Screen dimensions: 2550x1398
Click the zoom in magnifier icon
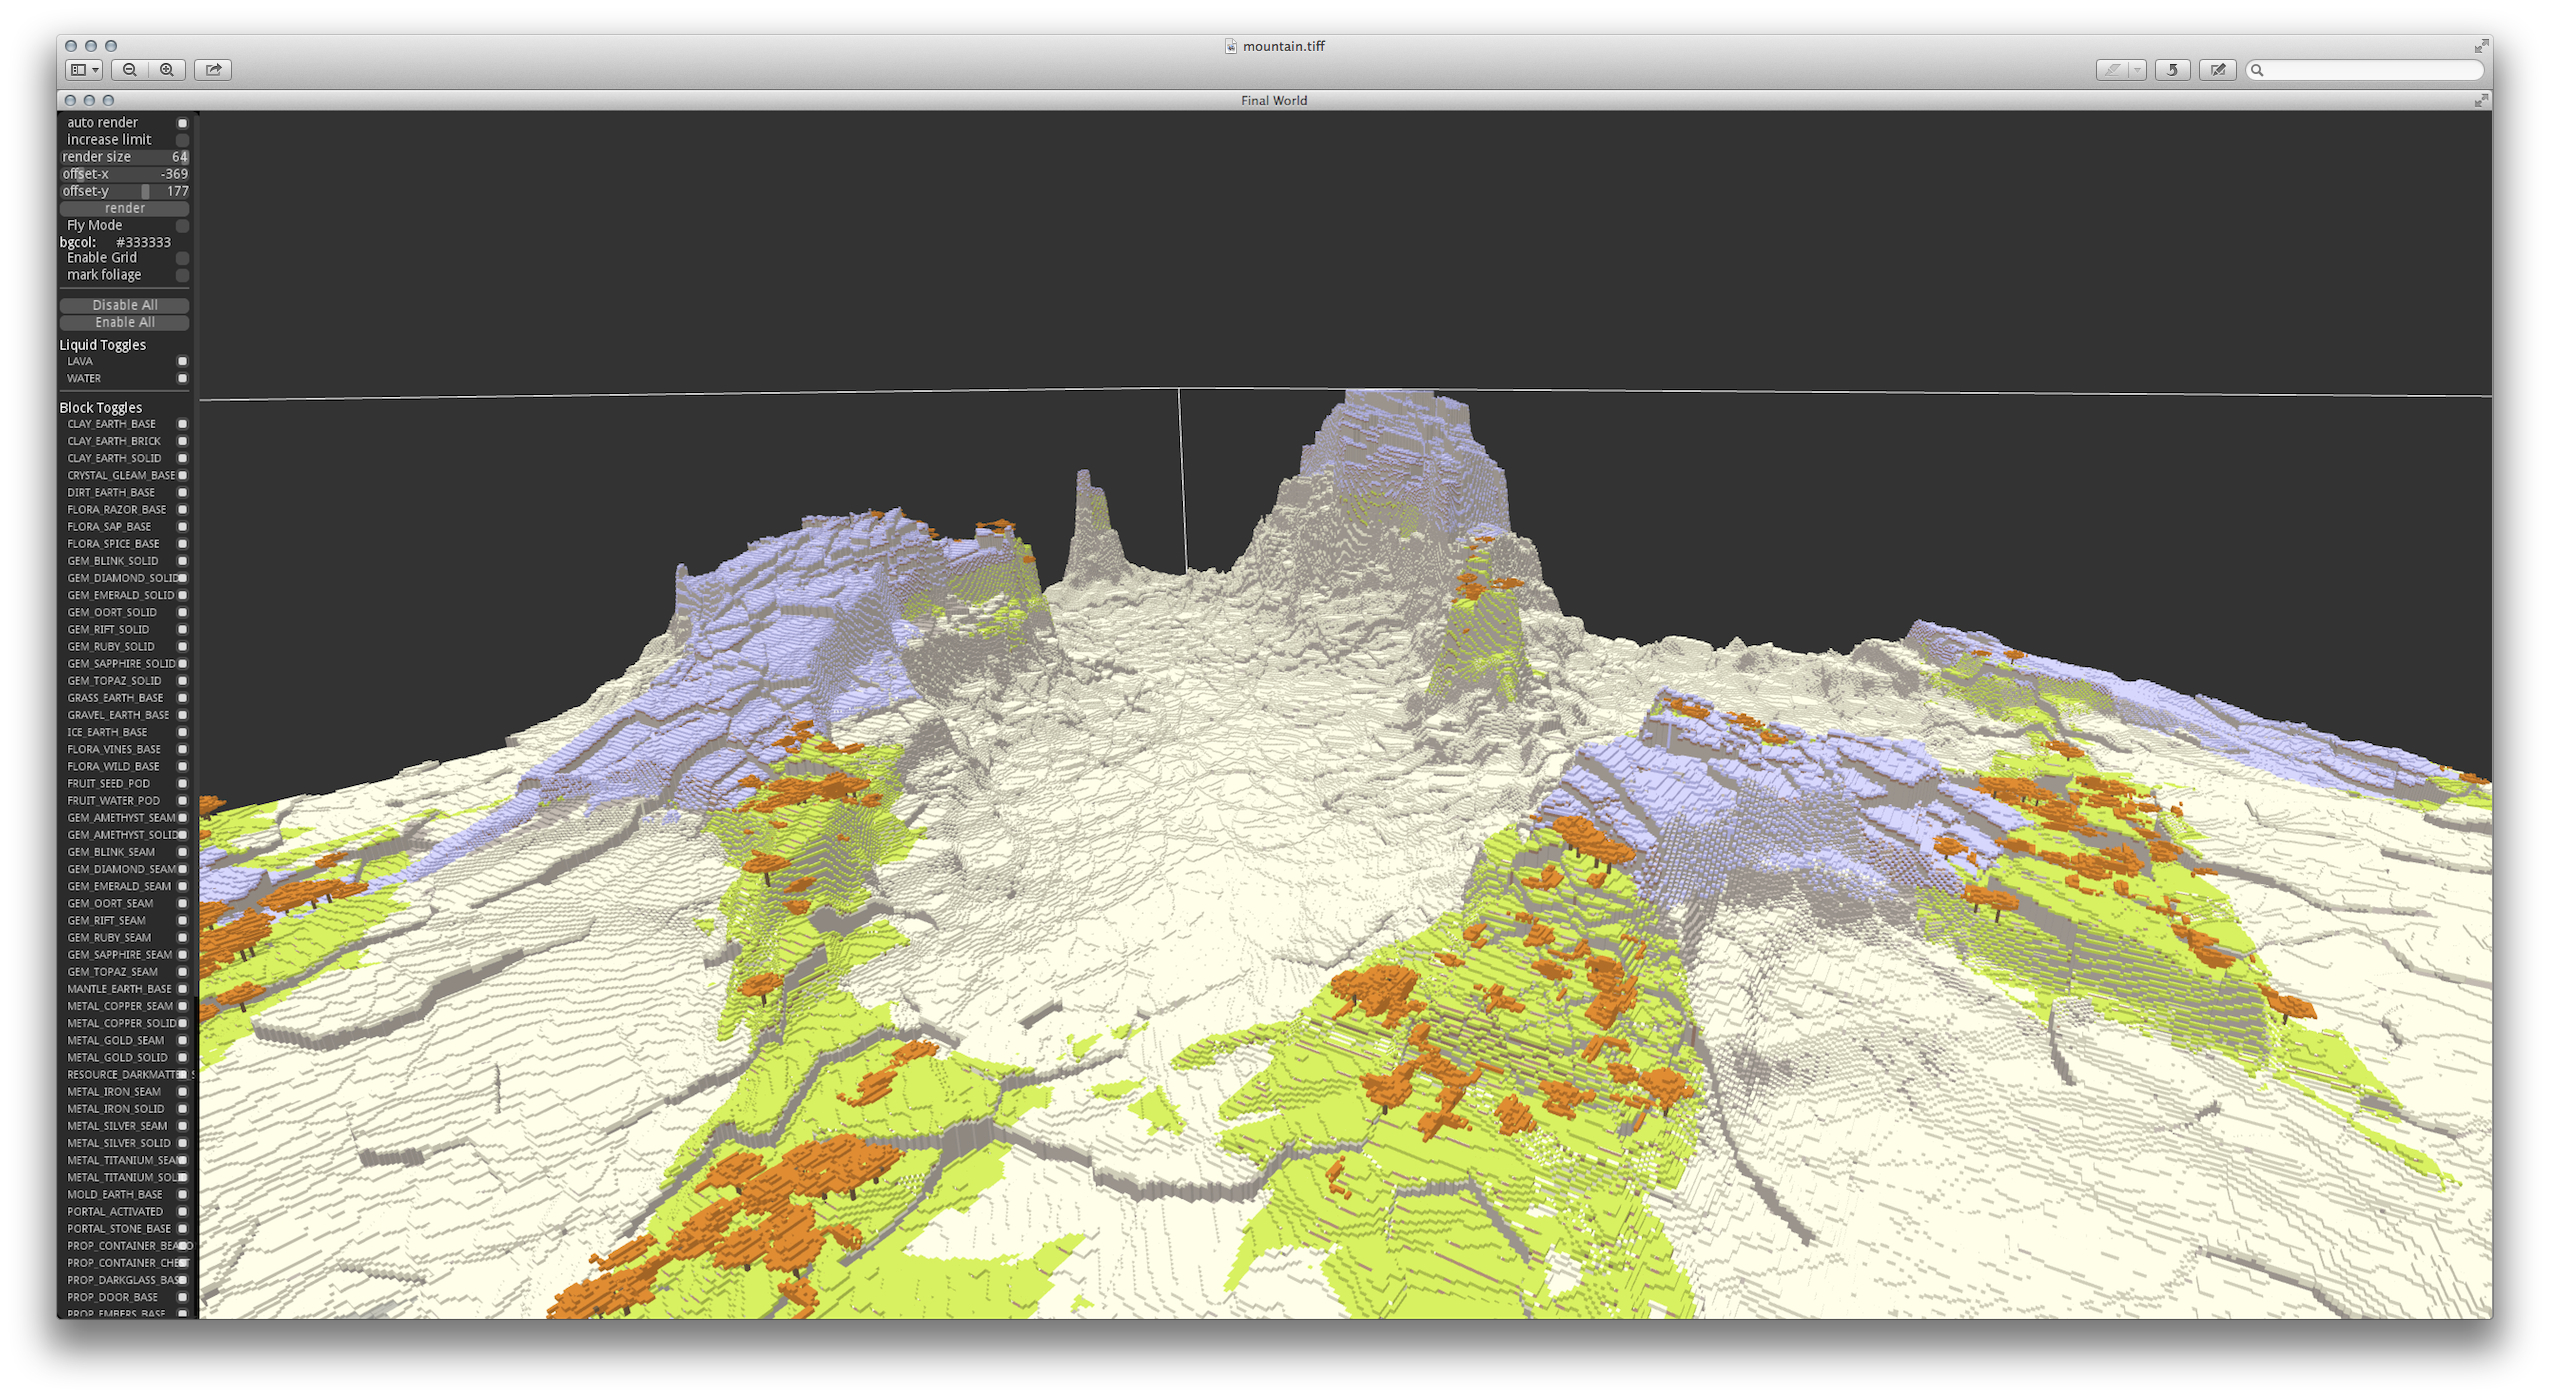[167, 70]
